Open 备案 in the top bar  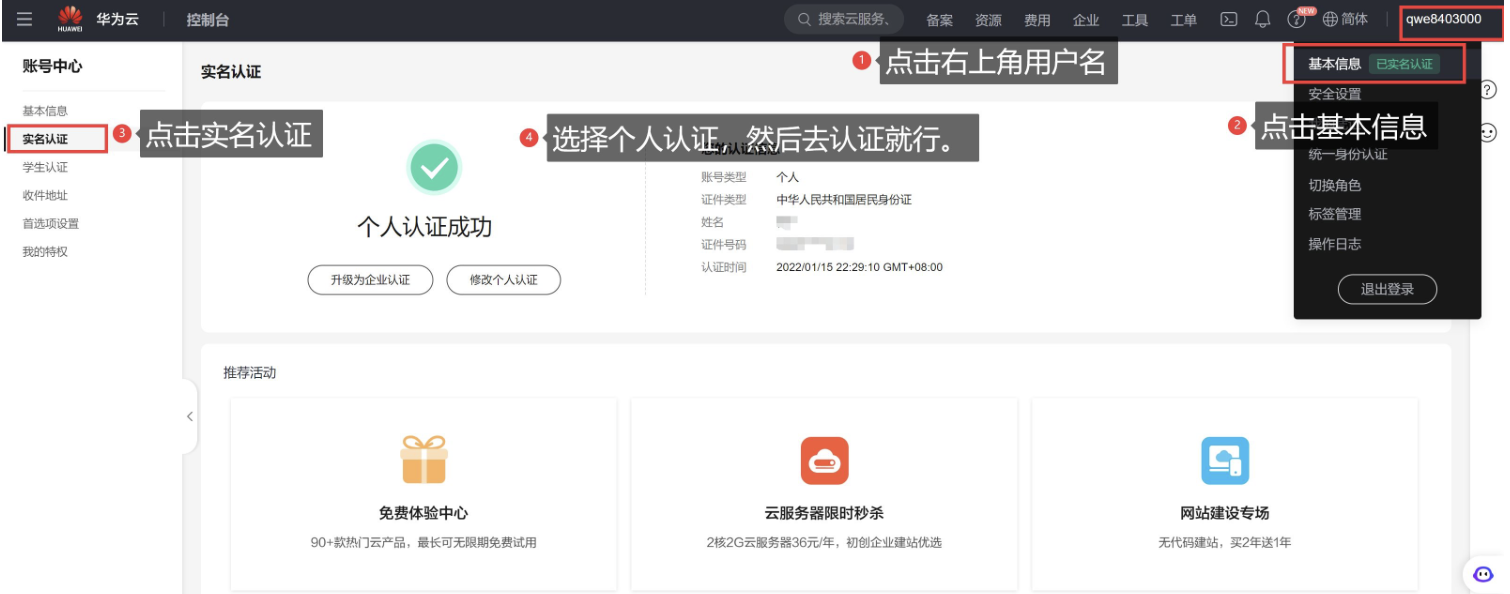(939, 20)
